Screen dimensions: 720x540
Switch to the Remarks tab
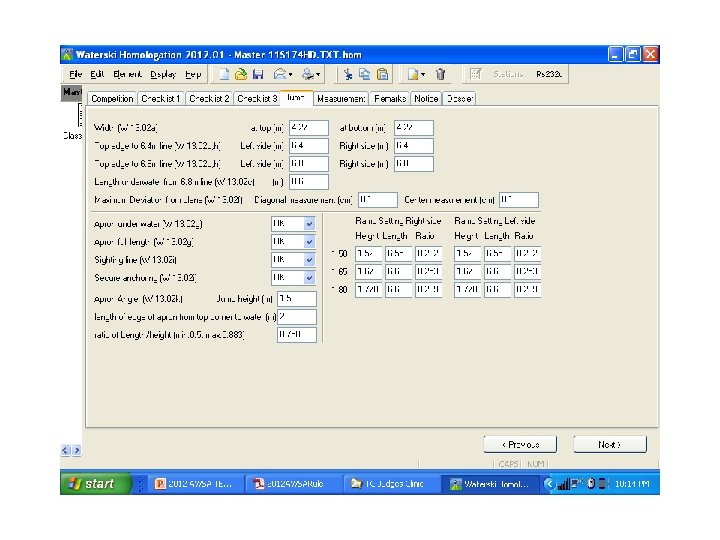[x=390, y=99]
